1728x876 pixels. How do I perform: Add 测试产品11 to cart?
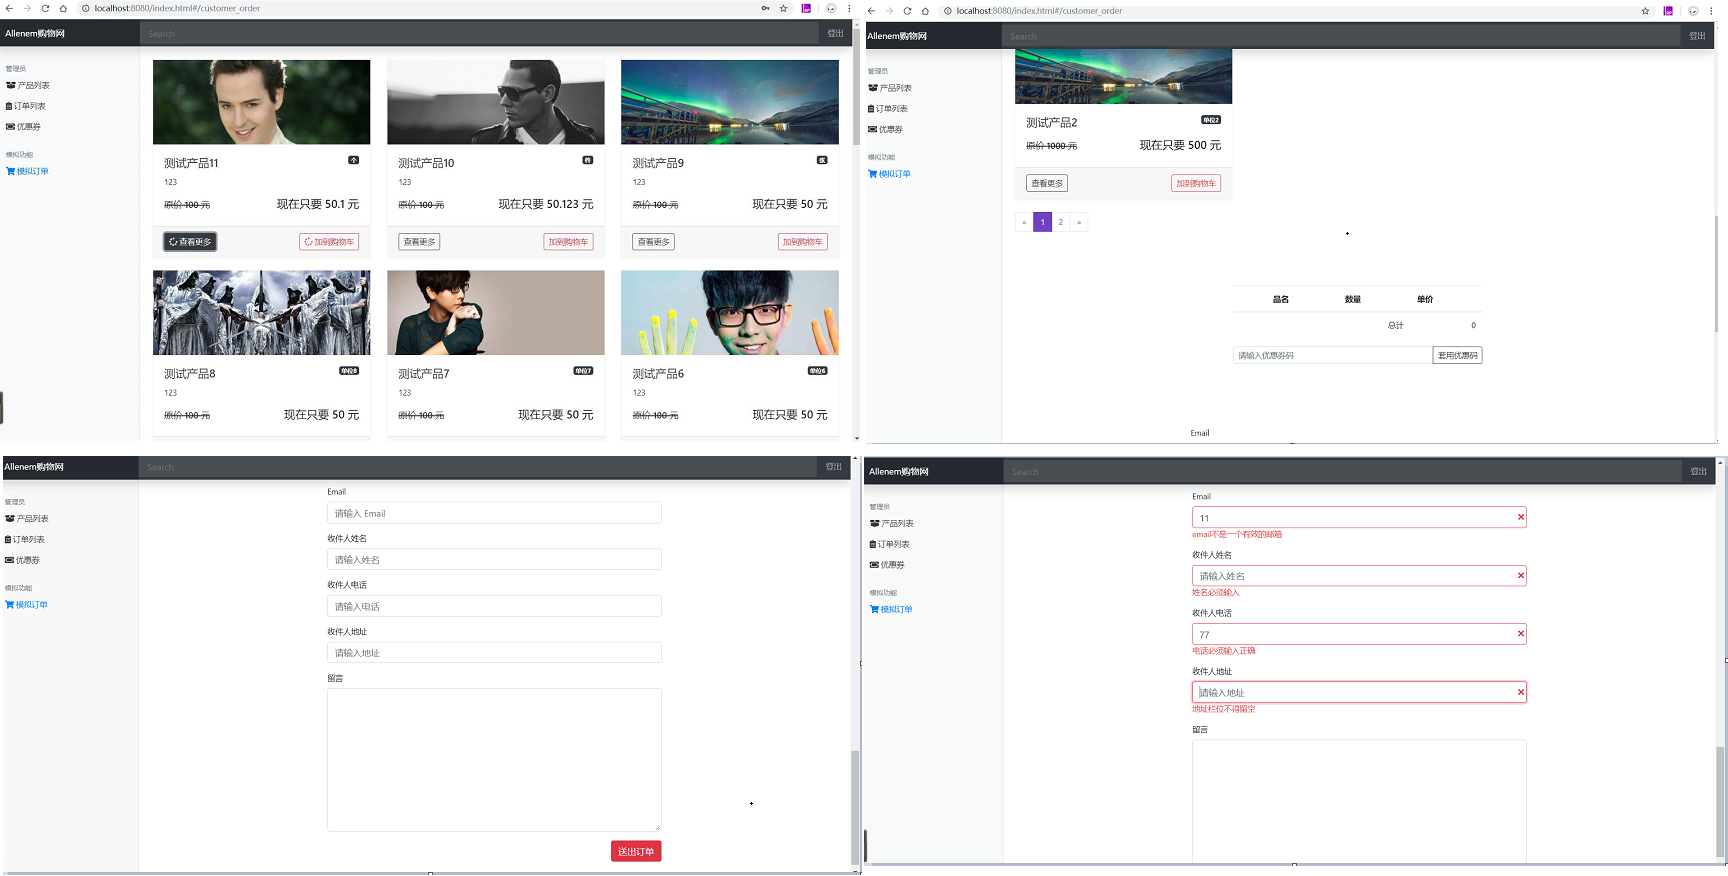point(329,242)
